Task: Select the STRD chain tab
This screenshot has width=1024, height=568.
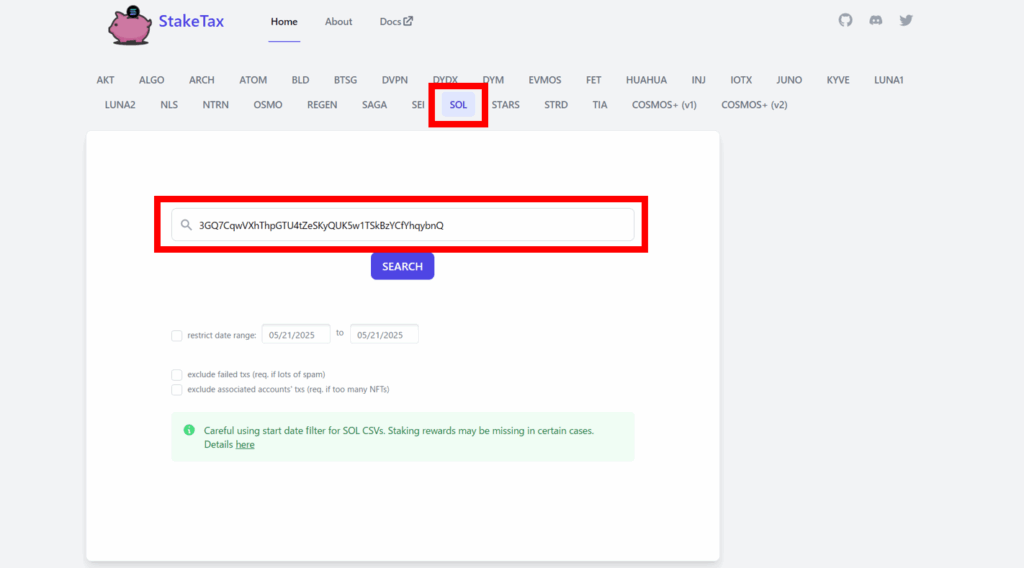Action: 556,104
